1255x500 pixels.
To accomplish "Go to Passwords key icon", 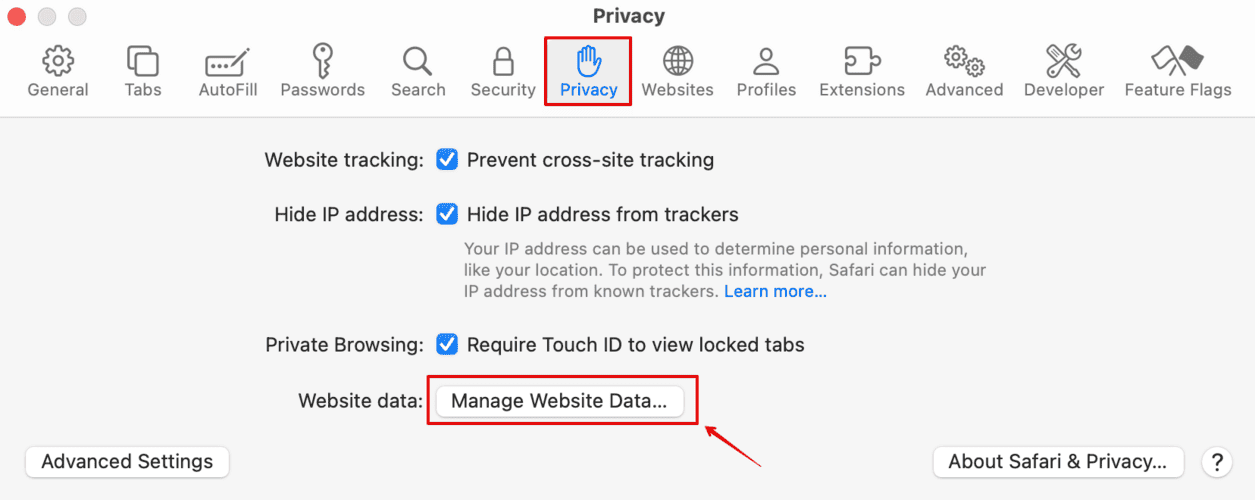I will tap(322, 62).
